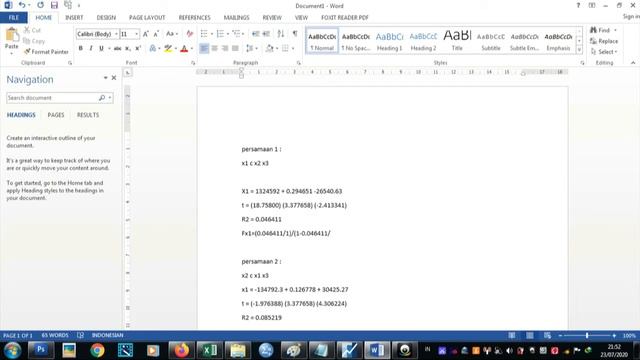The height and width of the screenshot is (360, 640).
Task: Apply the Heading 1 style
Action: (x=389, y=41)
